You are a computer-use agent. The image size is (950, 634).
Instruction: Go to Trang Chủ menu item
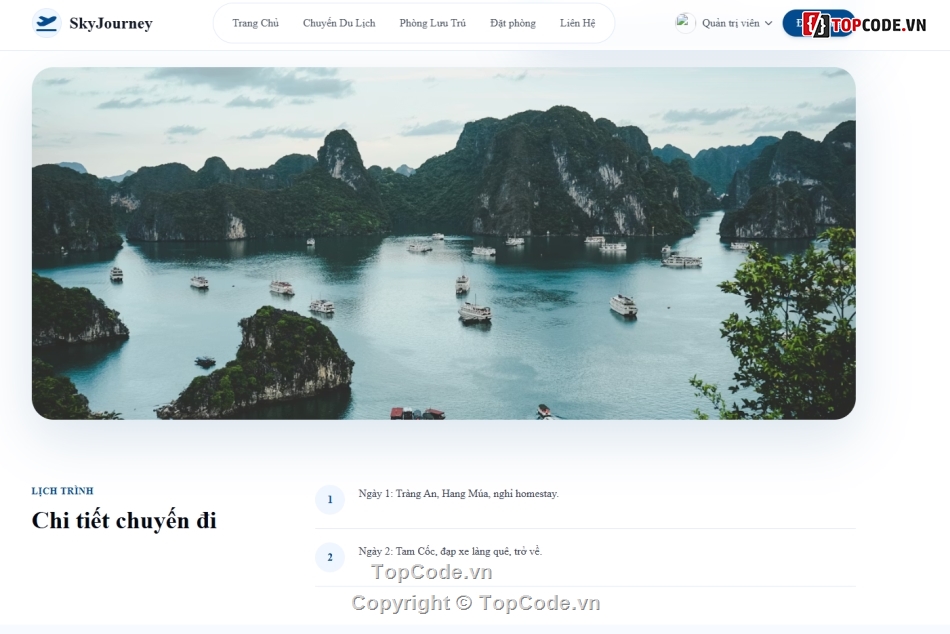click(x=255, y=23)
